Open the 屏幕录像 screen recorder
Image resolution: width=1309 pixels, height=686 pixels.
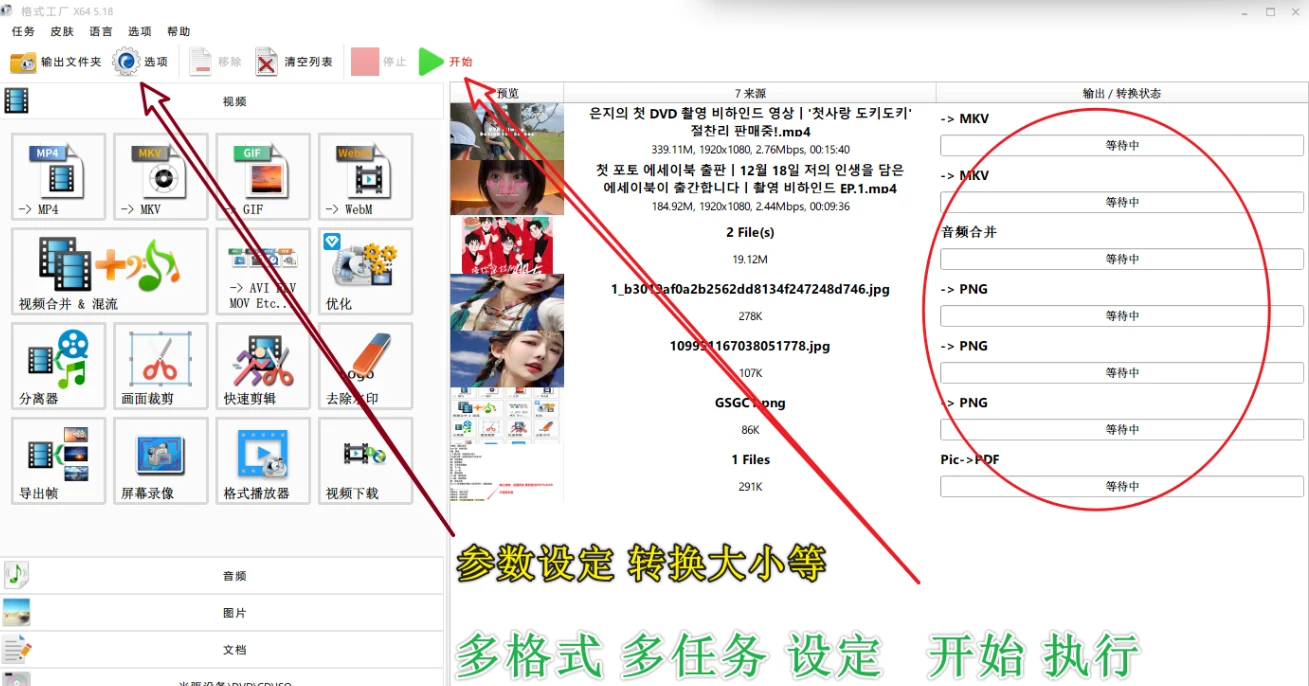(161, 460)
